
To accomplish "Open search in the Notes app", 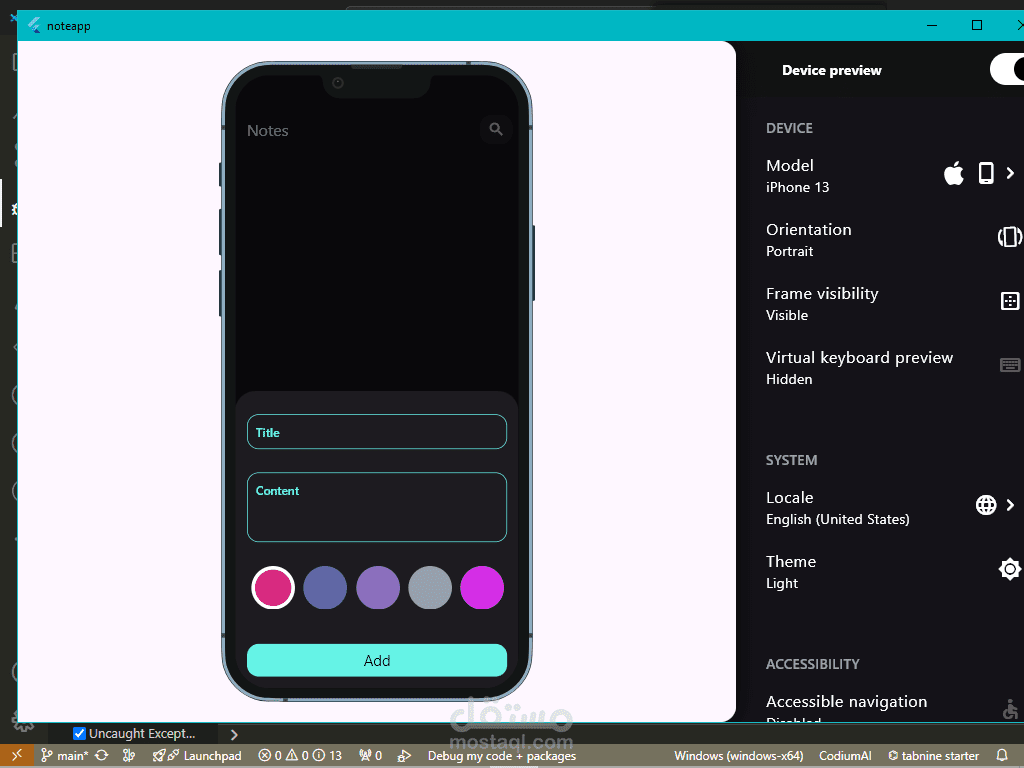I will 496,129.
